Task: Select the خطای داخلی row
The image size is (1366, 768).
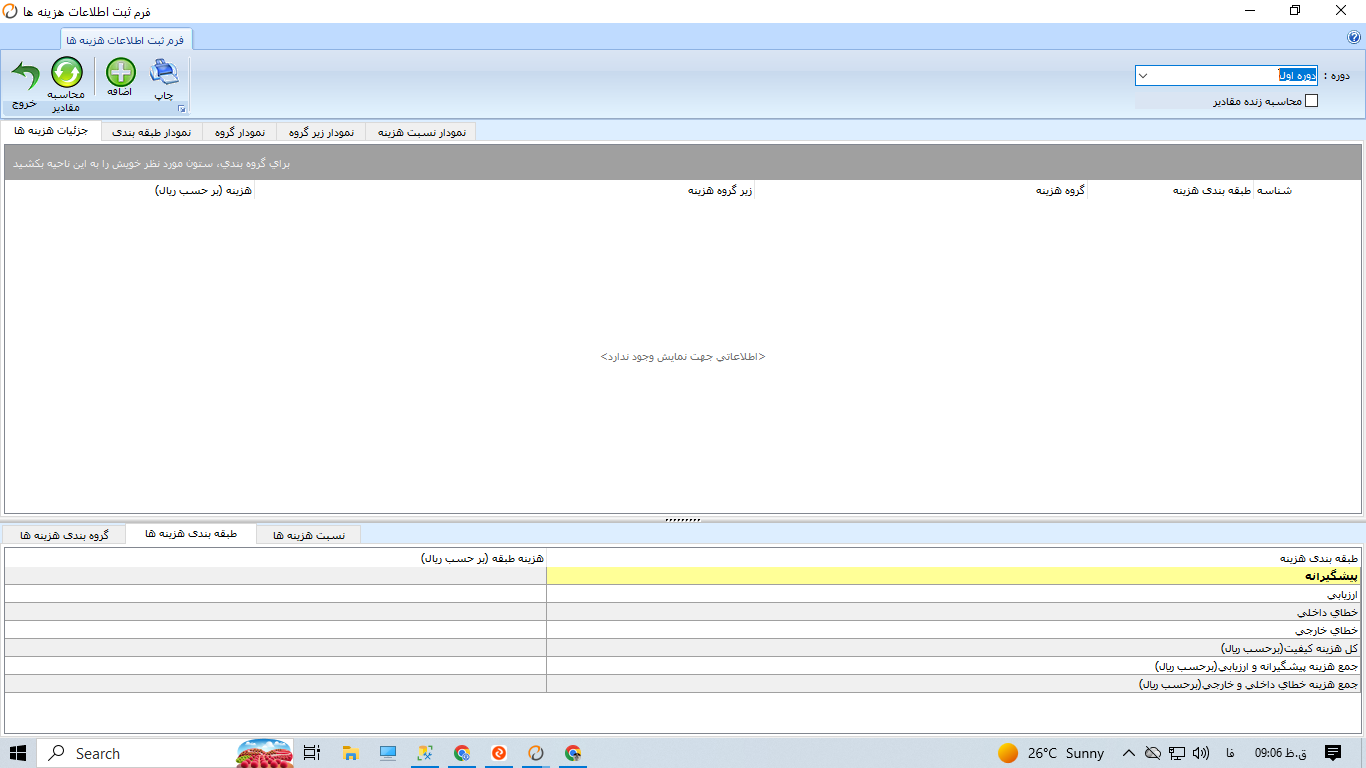Action: click(683, 612)
